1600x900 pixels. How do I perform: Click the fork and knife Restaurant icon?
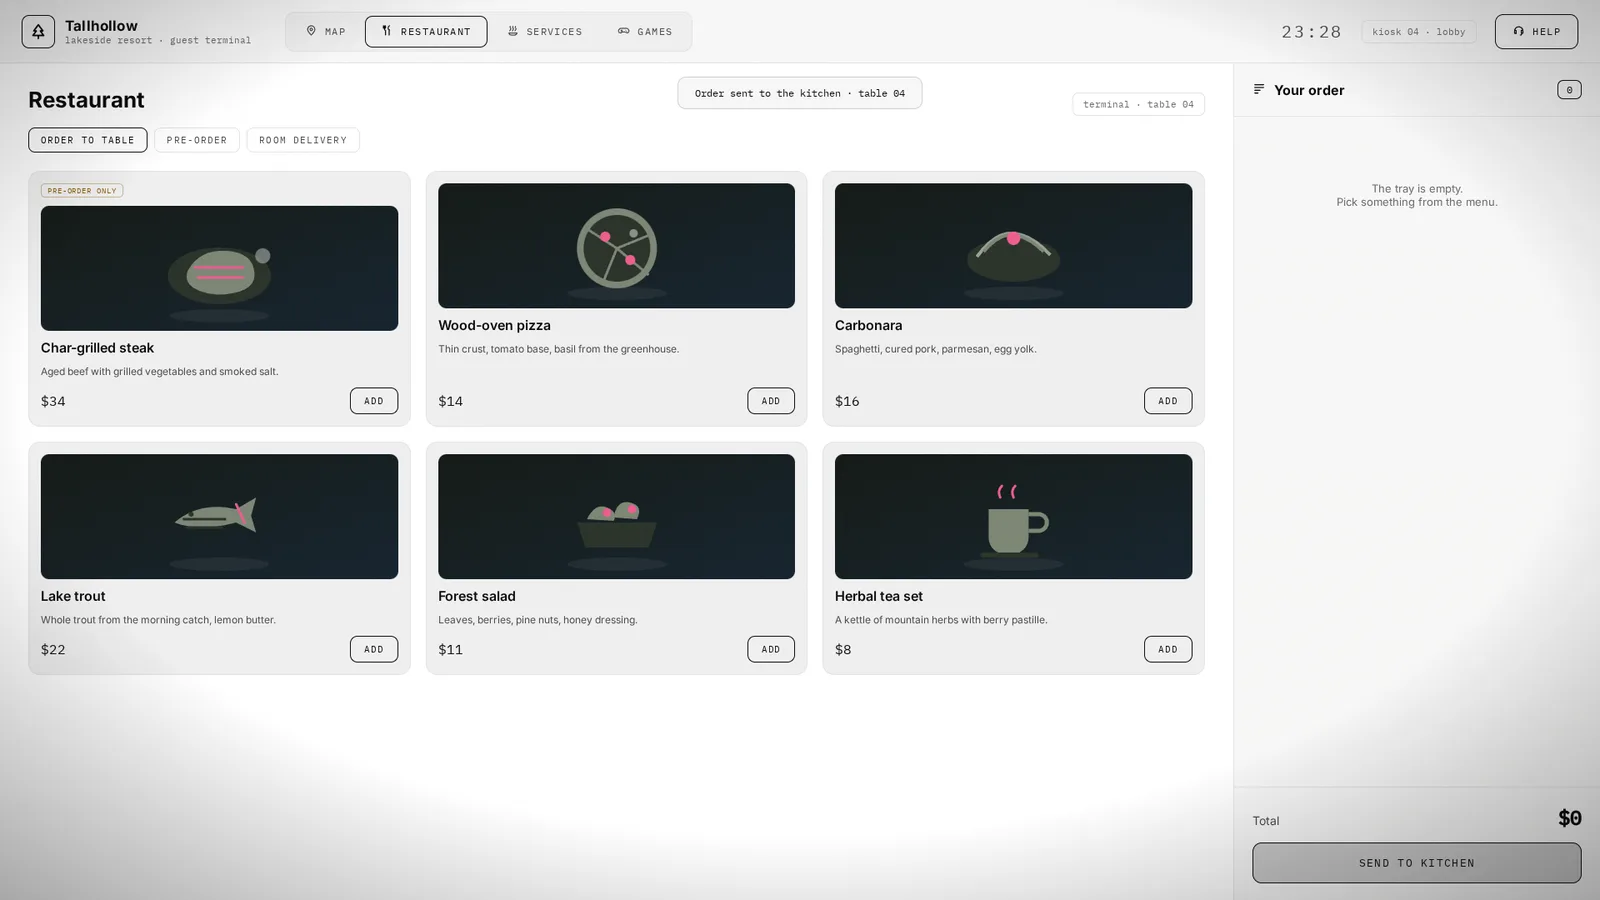386,31
